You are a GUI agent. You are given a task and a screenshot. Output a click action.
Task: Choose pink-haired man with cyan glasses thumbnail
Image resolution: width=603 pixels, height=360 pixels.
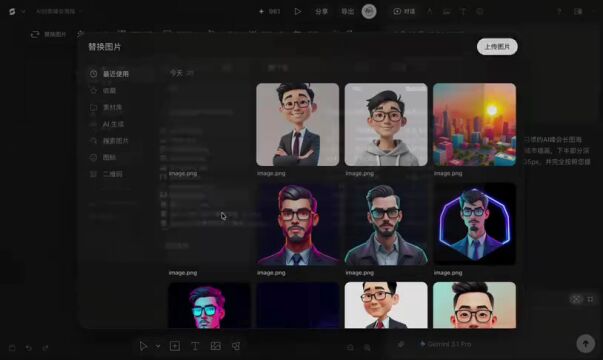pyautogui.click(x=209, y=305)
